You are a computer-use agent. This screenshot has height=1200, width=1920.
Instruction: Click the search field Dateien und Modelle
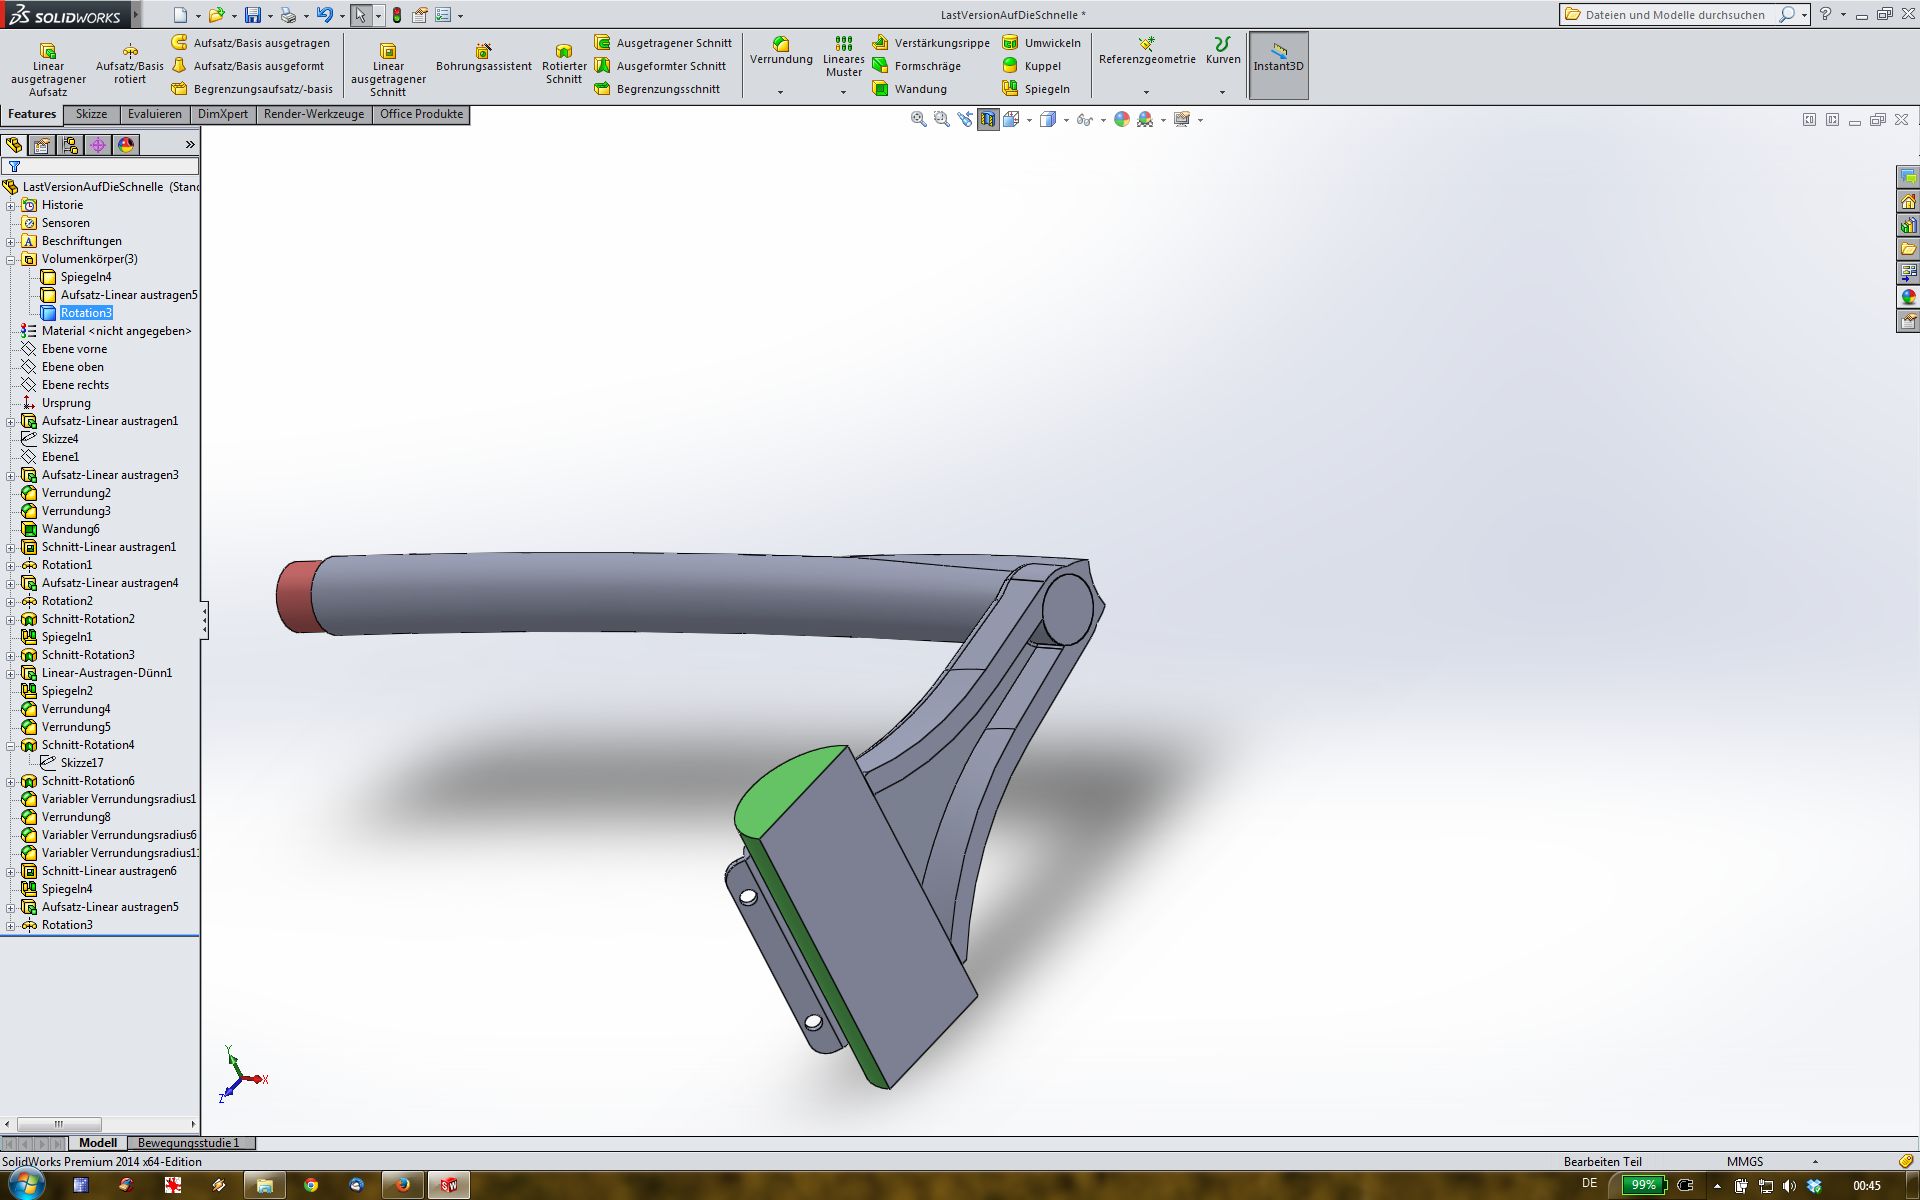coord(1675,15)
